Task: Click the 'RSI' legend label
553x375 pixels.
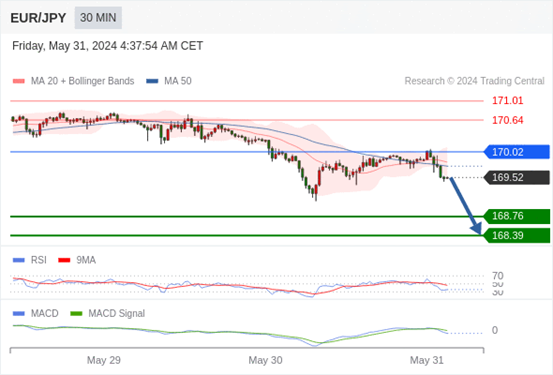Action: point(38,260)
